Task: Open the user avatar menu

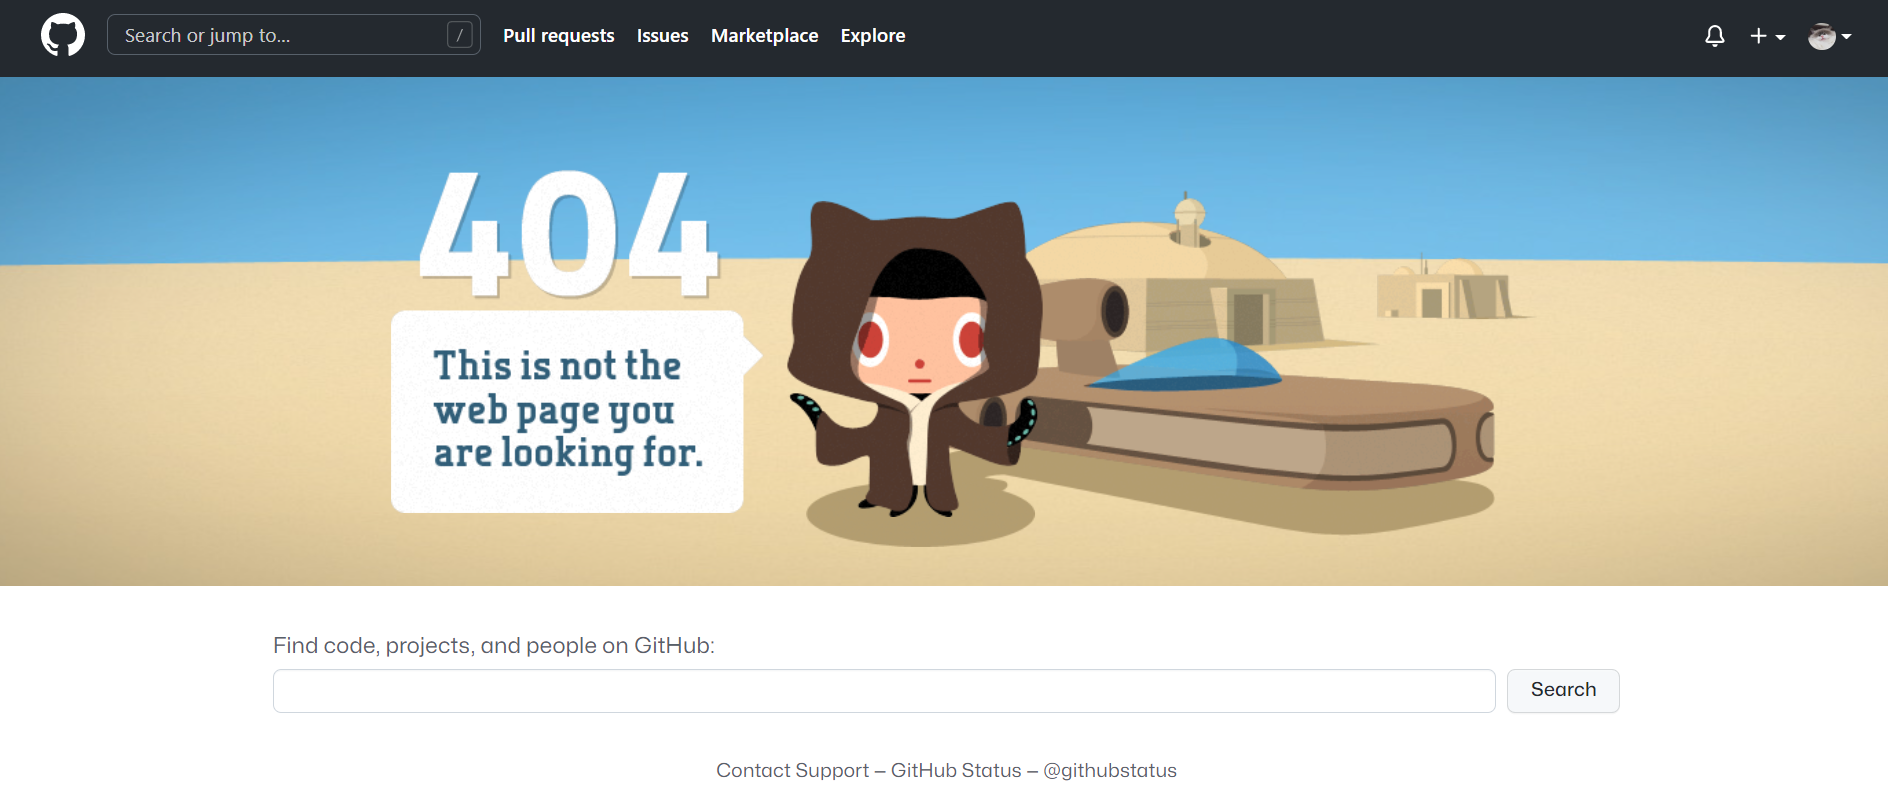Action: click(1830, 36)
